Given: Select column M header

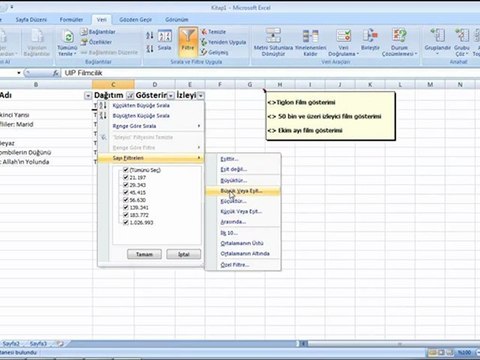Looking at the screenshot, I should click(430, 85).
